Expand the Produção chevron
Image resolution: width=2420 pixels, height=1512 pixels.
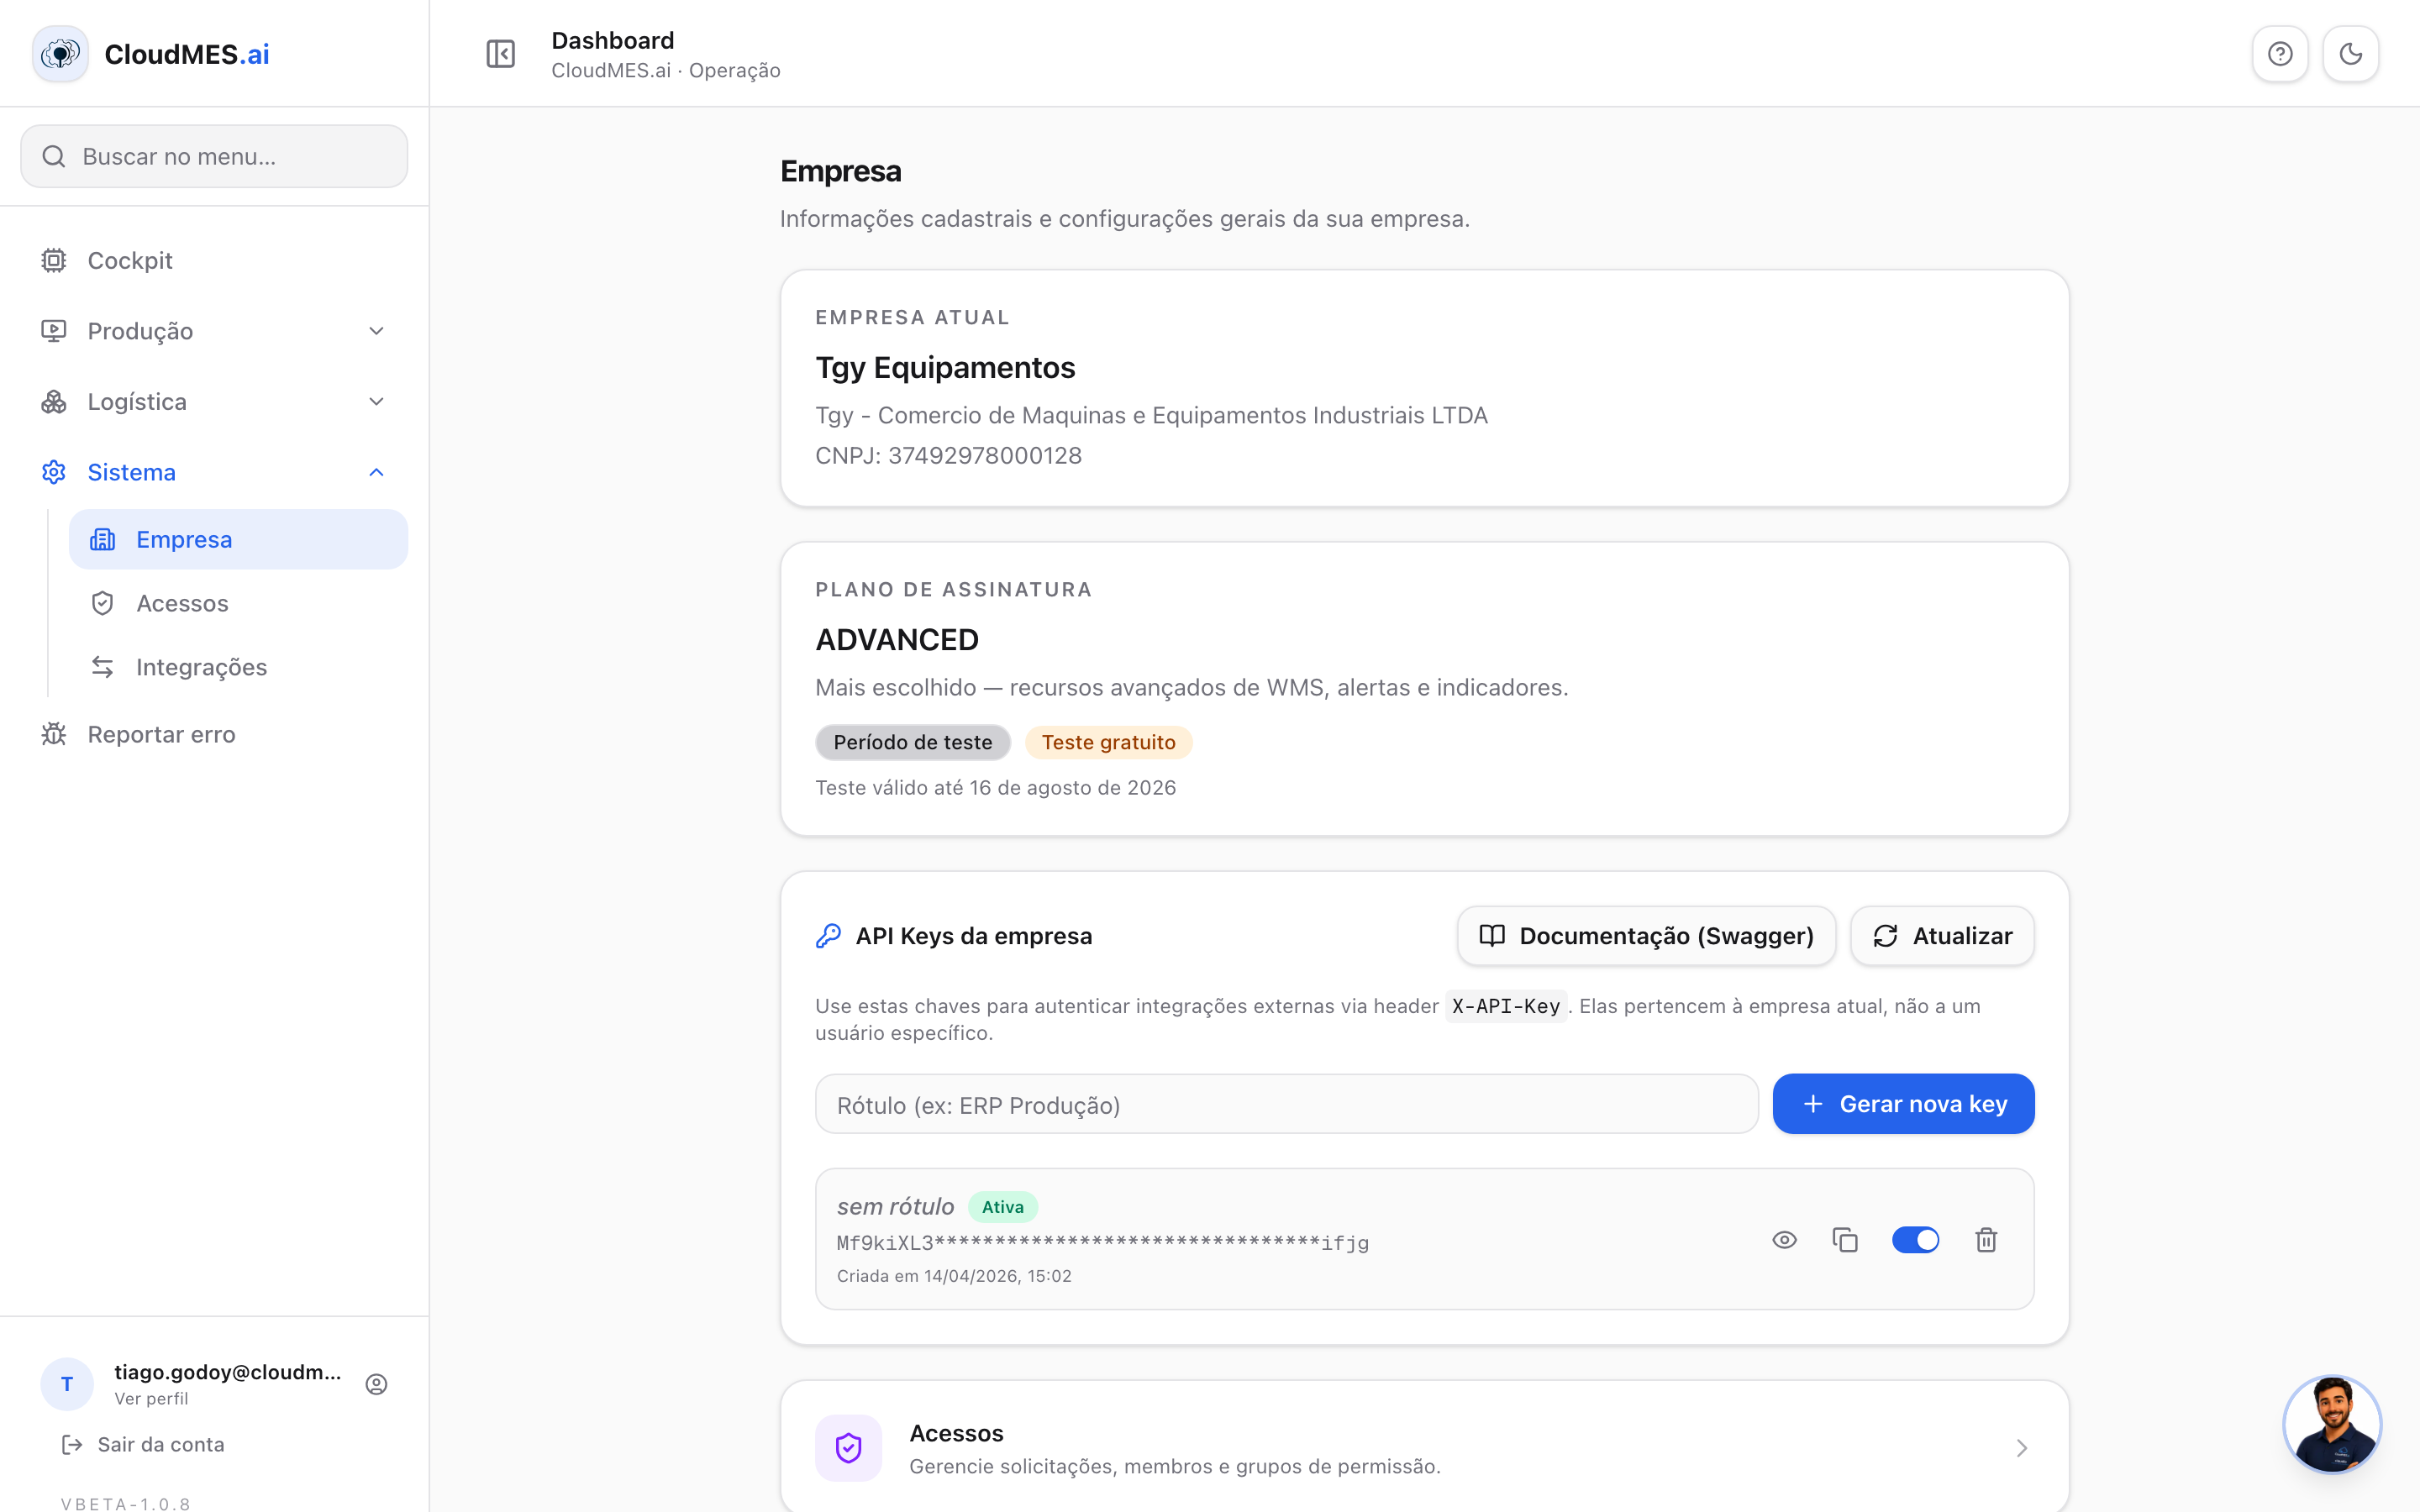pos(376,331)
